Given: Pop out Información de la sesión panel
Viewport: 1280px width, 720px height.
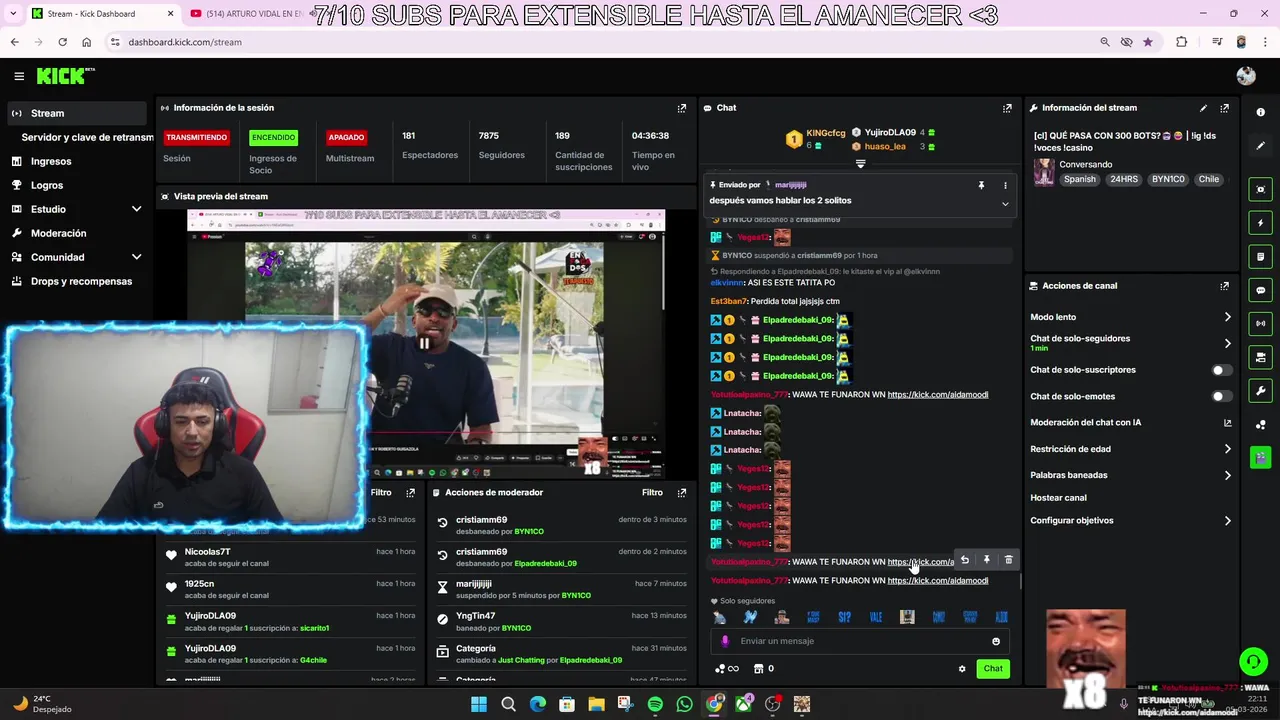Looking at the screenshot, I should pyautogui.click(x=682, y=108).
